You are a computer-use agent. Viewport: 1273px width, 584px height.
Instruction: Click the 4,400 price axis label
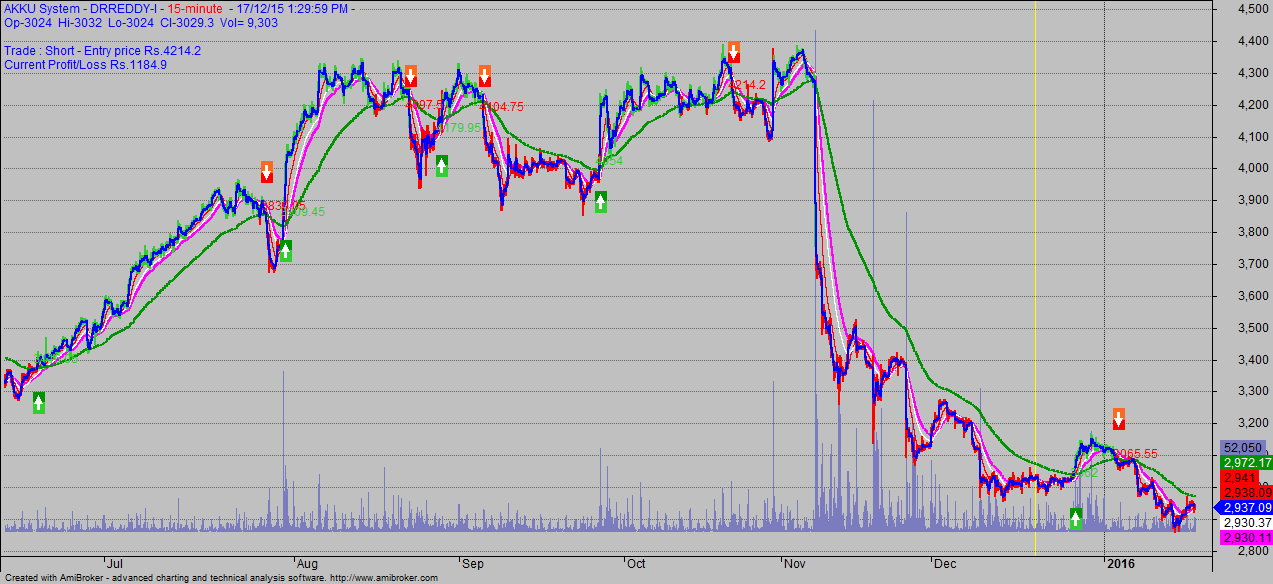[x=1253, y=41]
